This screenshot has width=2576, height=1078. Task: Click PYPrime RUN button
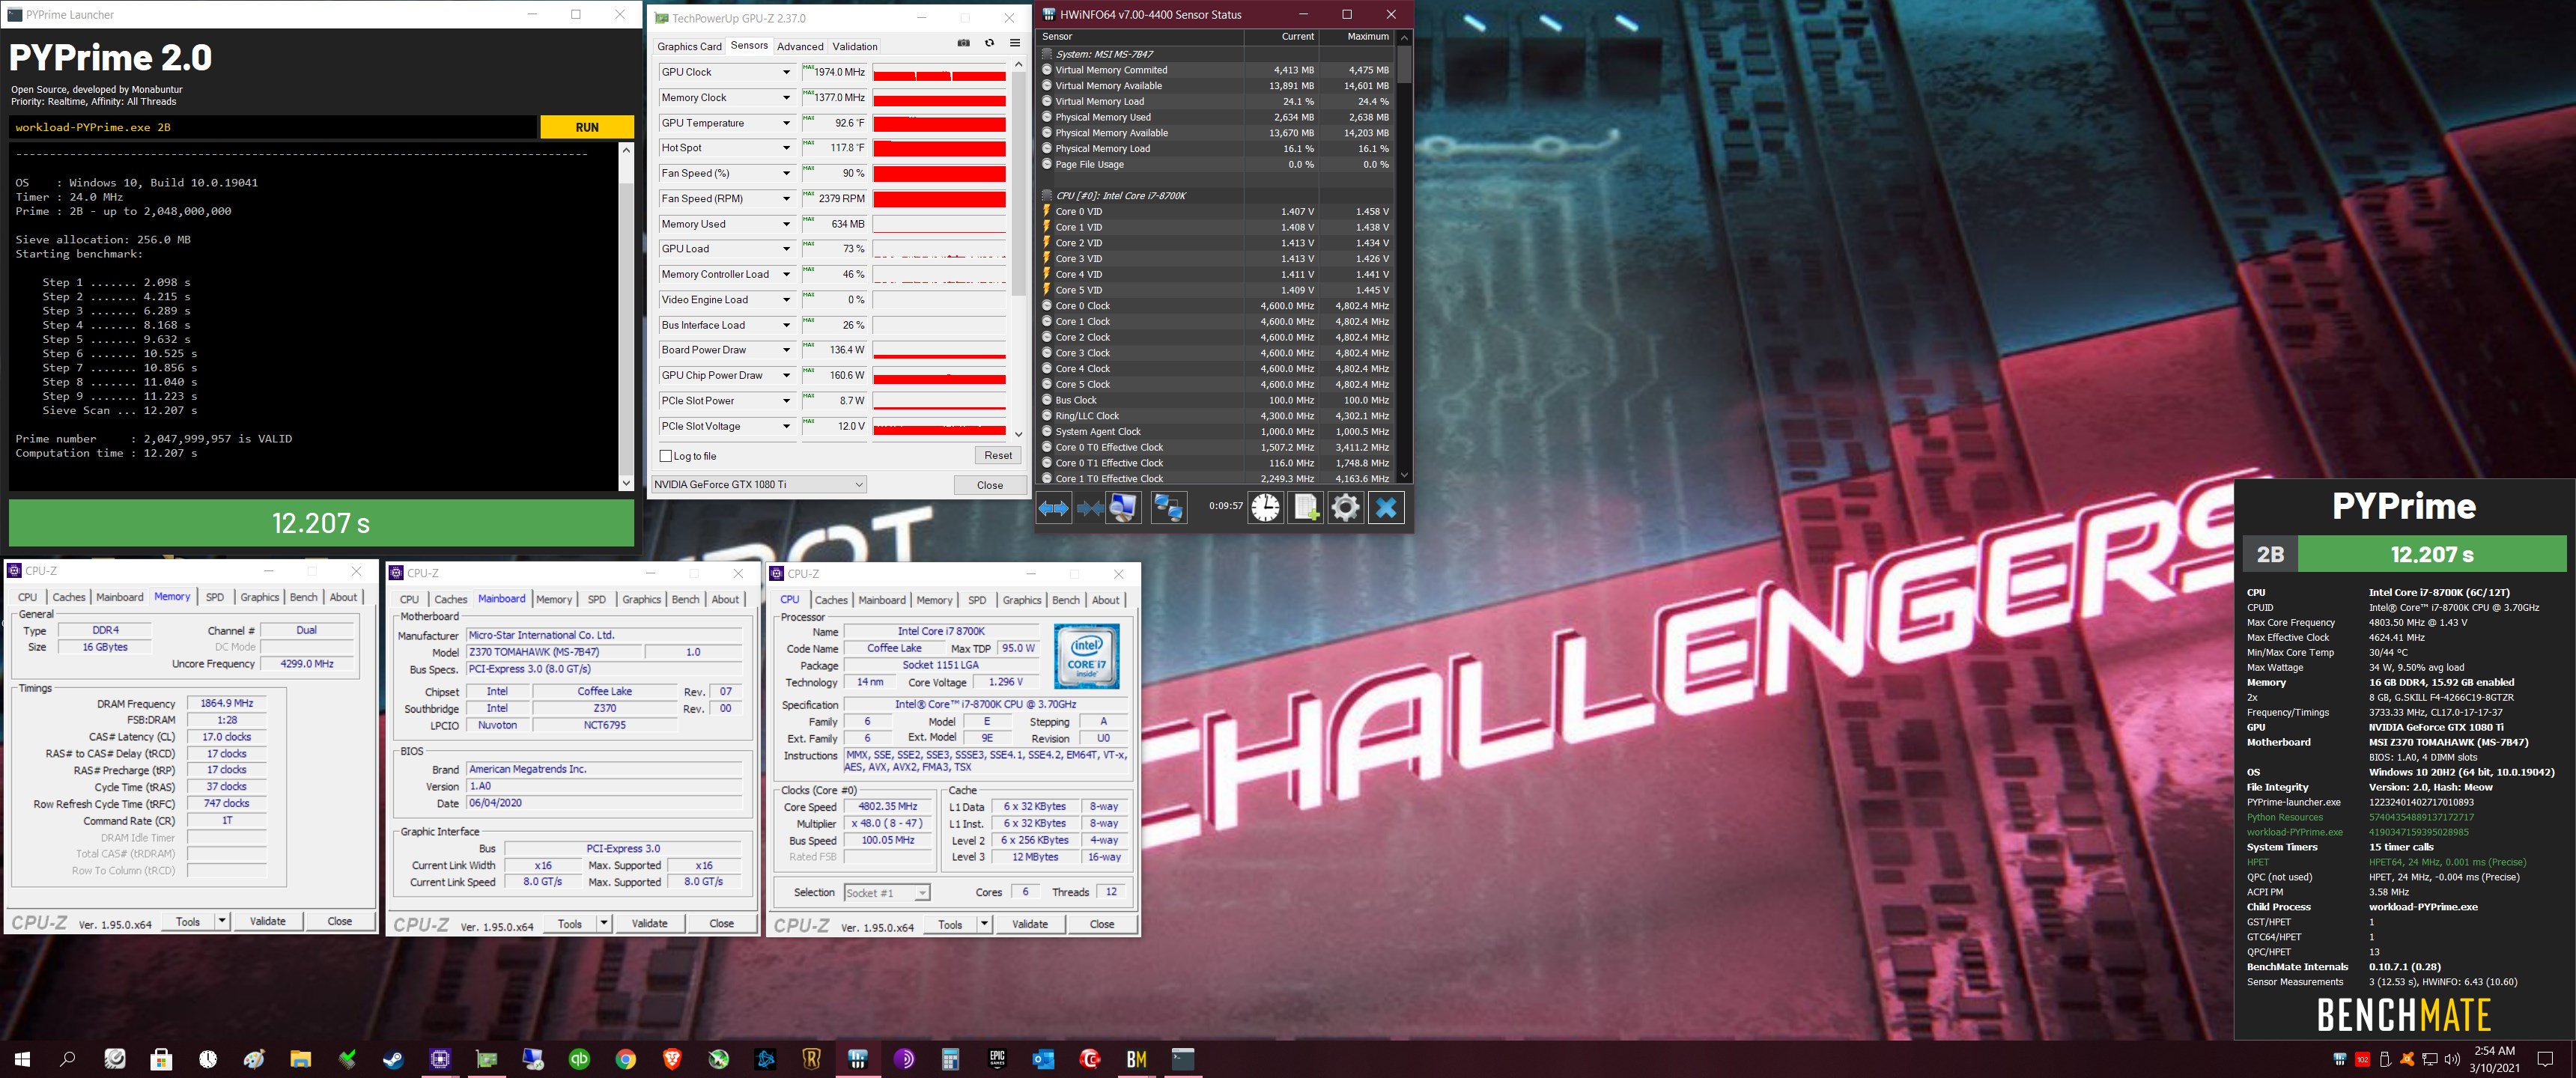587,127
